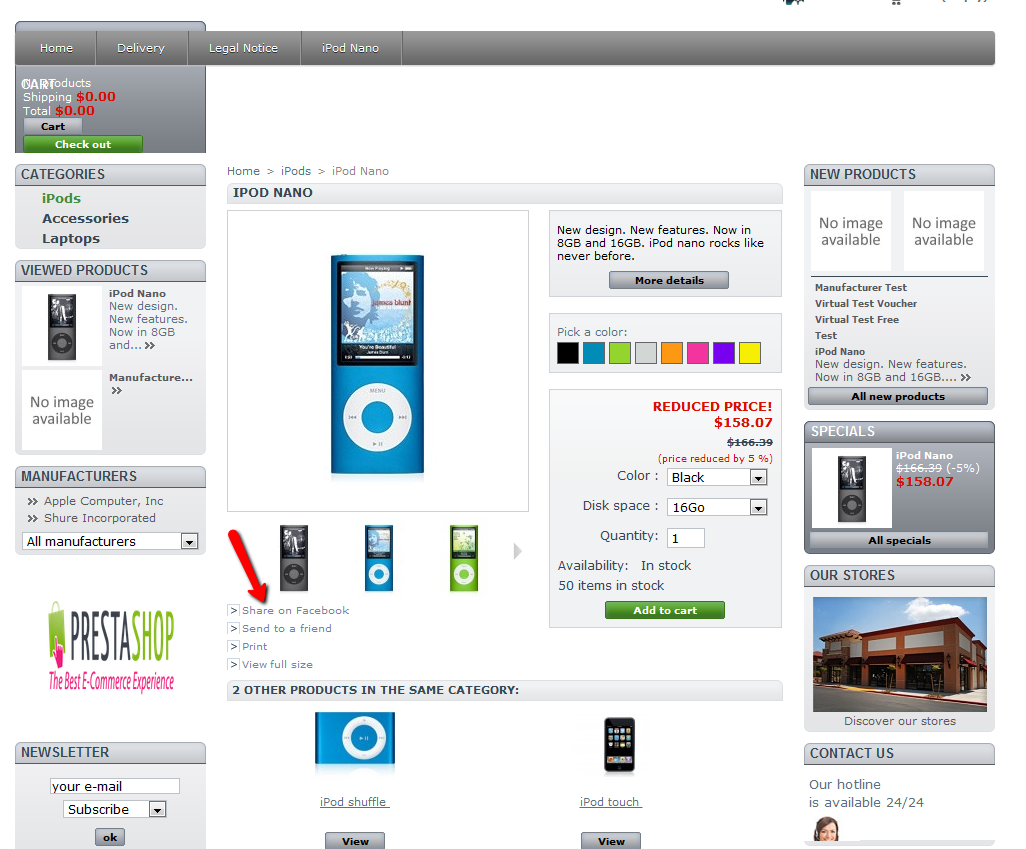The width and height of the screenshot is (1026, 849).
Task: Click Discover our stores link
Action: (900, 721)
